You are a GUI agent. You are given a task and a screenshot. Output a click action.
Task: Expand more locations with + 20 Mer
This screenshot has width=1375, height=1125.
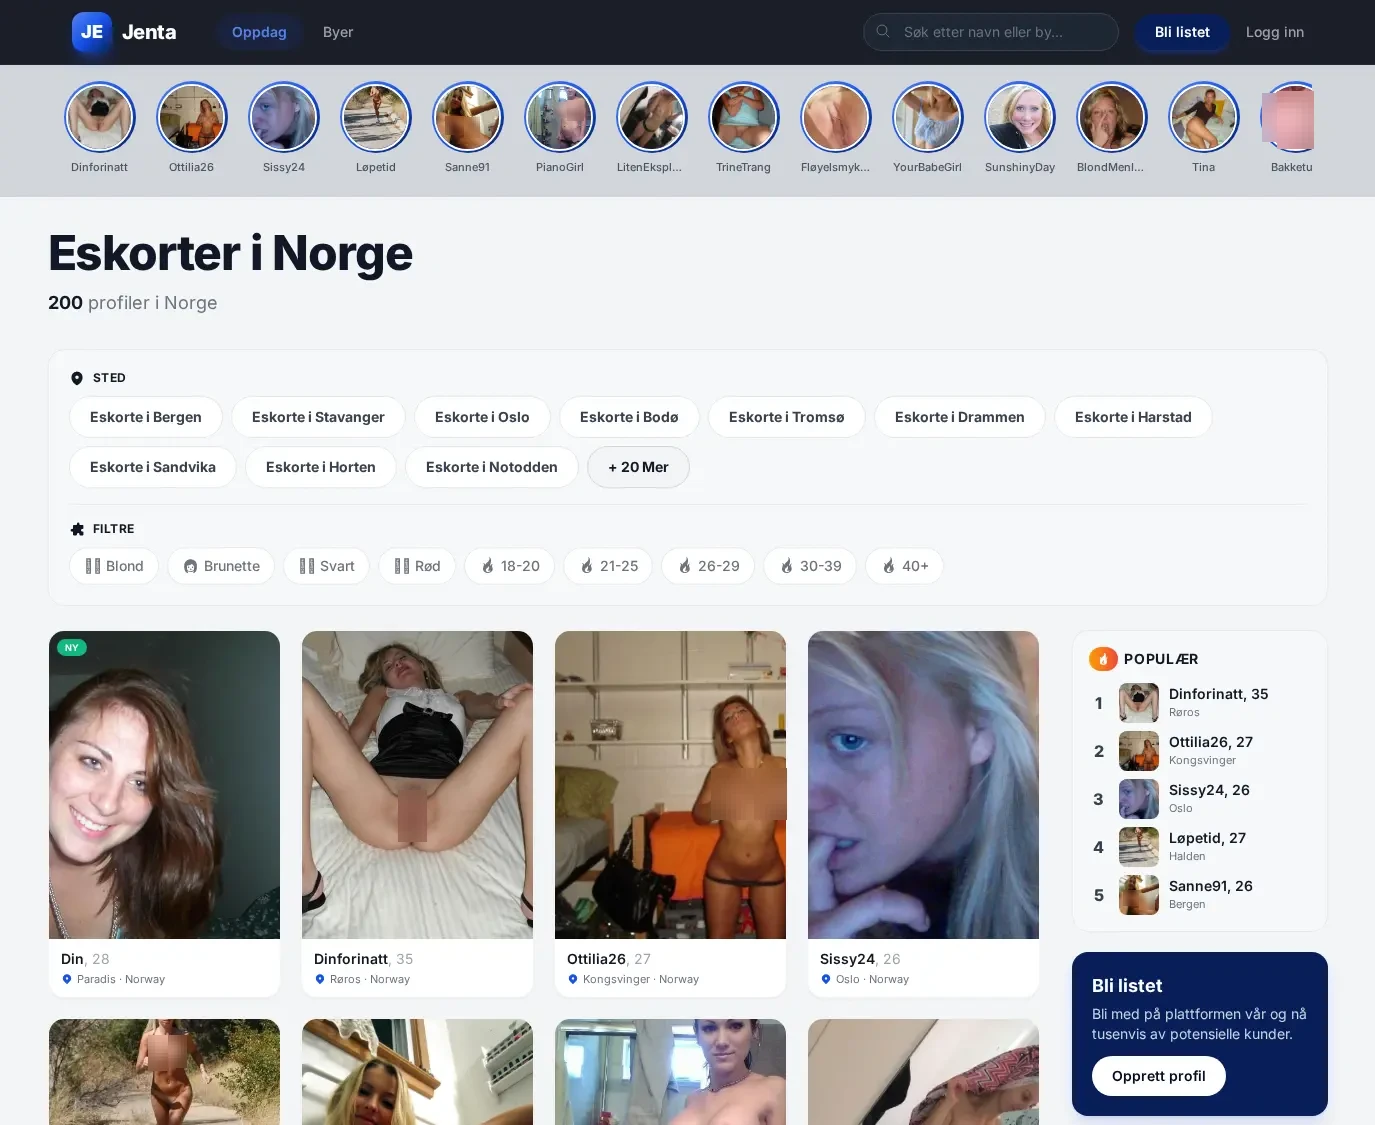click(638, 467)
